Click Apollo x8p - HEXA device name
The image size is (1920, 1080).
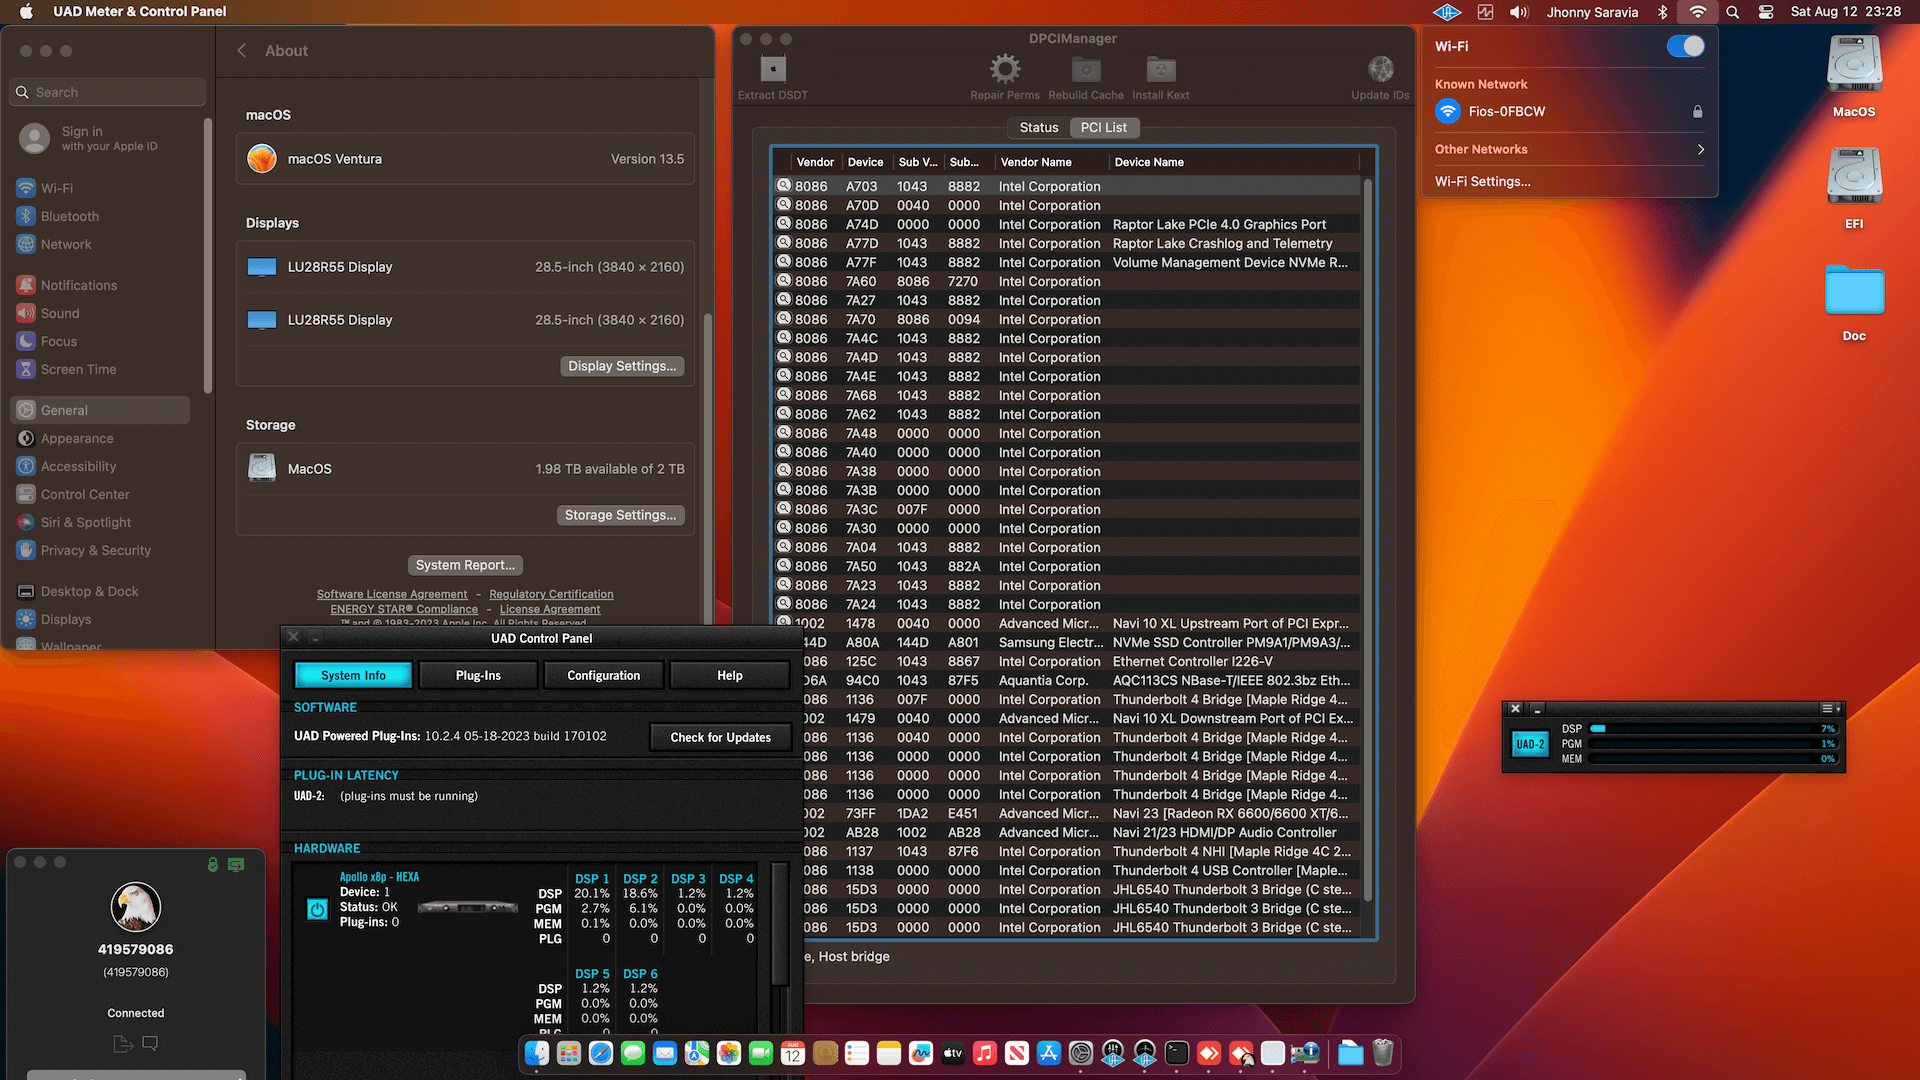coord(379,877)
